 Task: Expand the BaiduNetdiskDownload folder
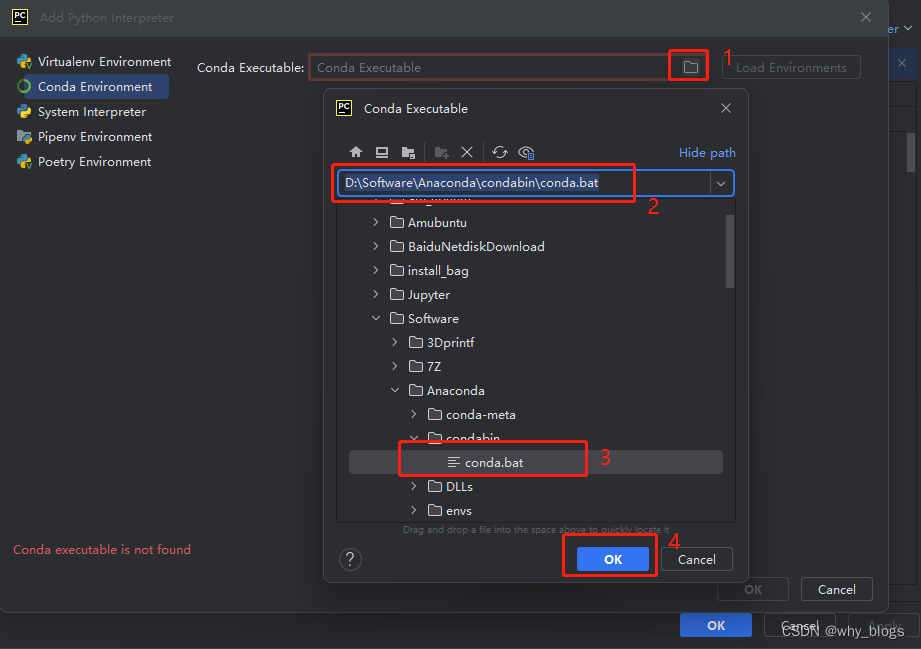point(376,247)
